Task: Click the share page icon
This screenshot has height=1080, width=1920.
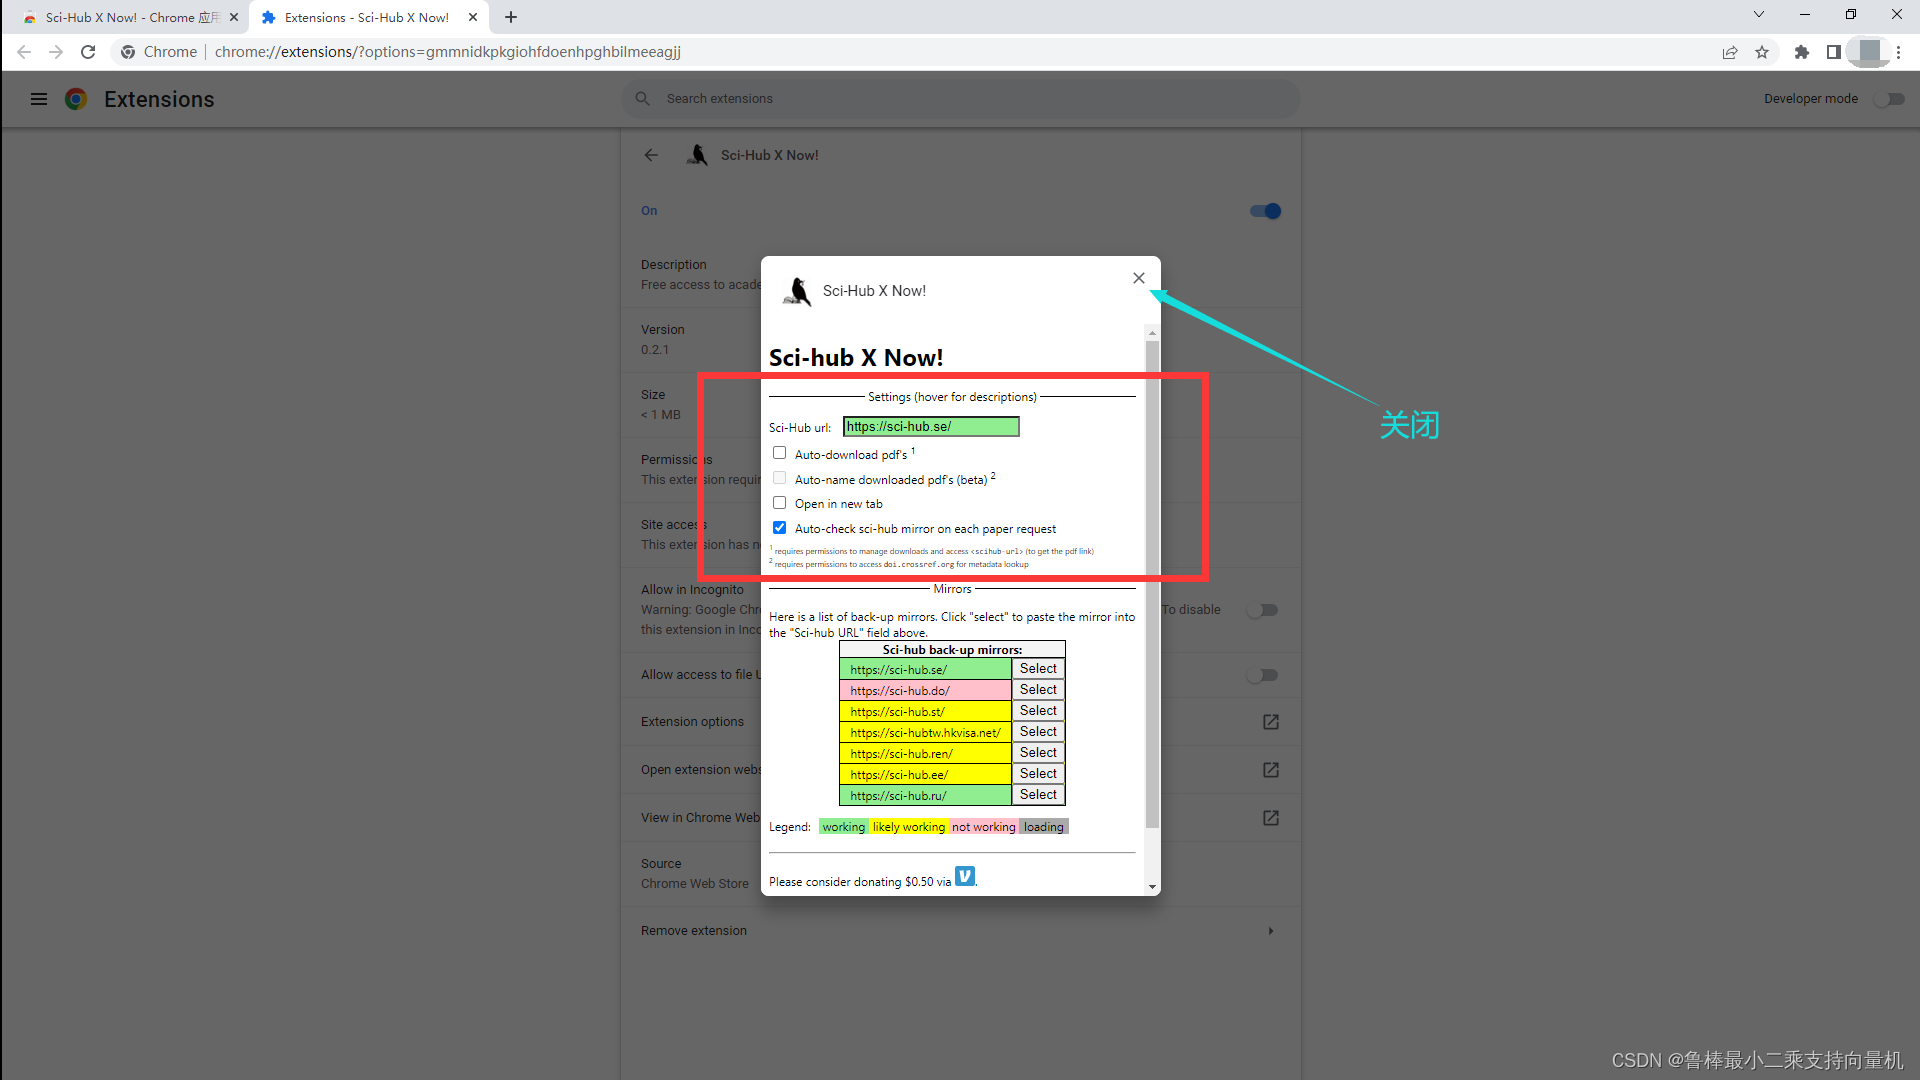Action: point(1730,52)
